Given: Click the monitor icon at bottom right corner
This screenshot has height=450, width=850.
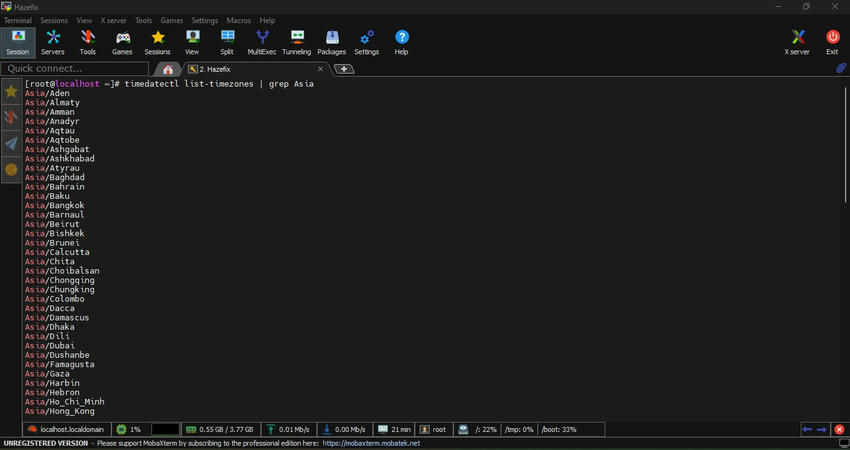Looking at the screenshot, I should coord(844,443).
